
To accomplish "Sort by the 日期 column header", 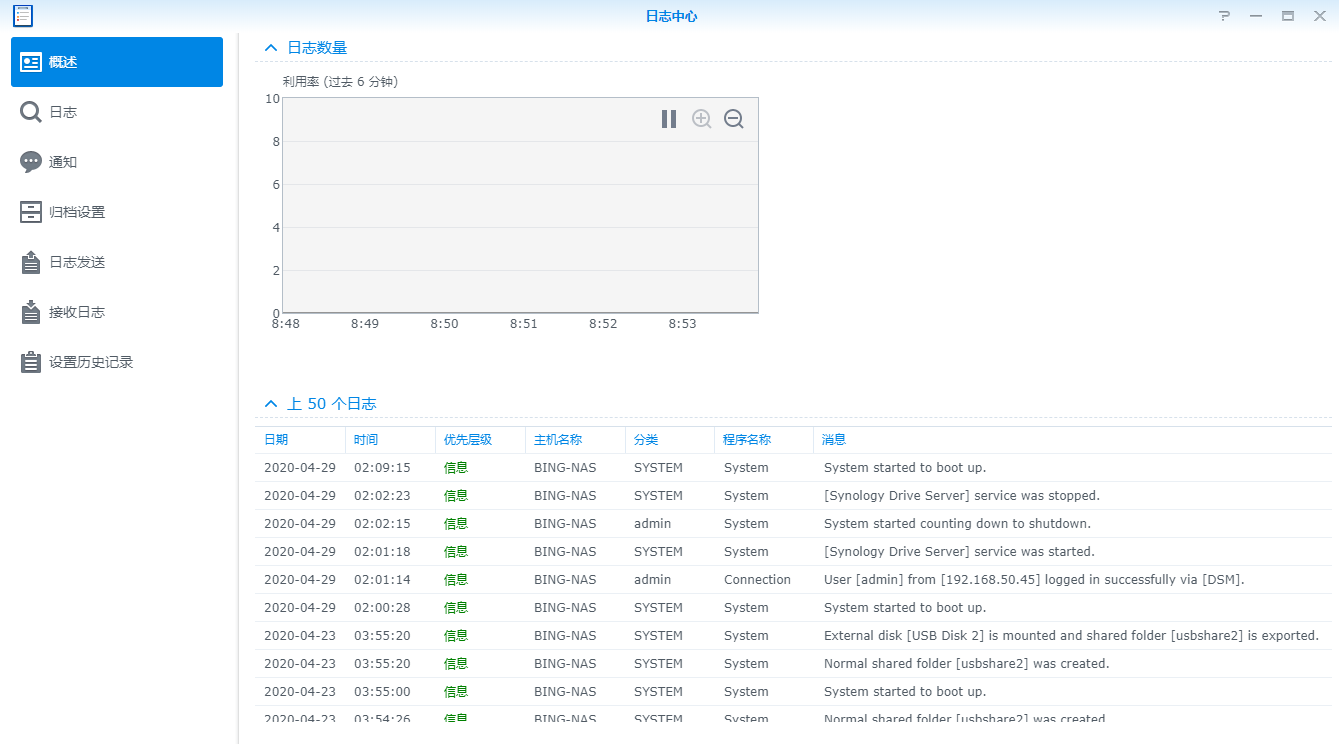I will (x=300, y=440).
